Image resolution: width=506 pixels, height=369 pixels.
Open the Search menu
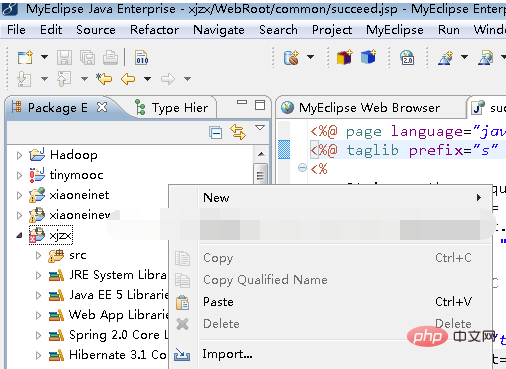coord(278,30)
